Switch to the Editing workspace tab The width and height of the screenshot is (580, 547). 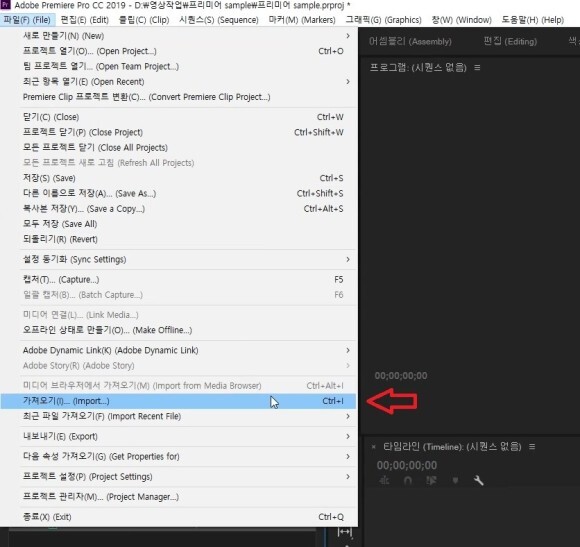click(x=510, y=41)
